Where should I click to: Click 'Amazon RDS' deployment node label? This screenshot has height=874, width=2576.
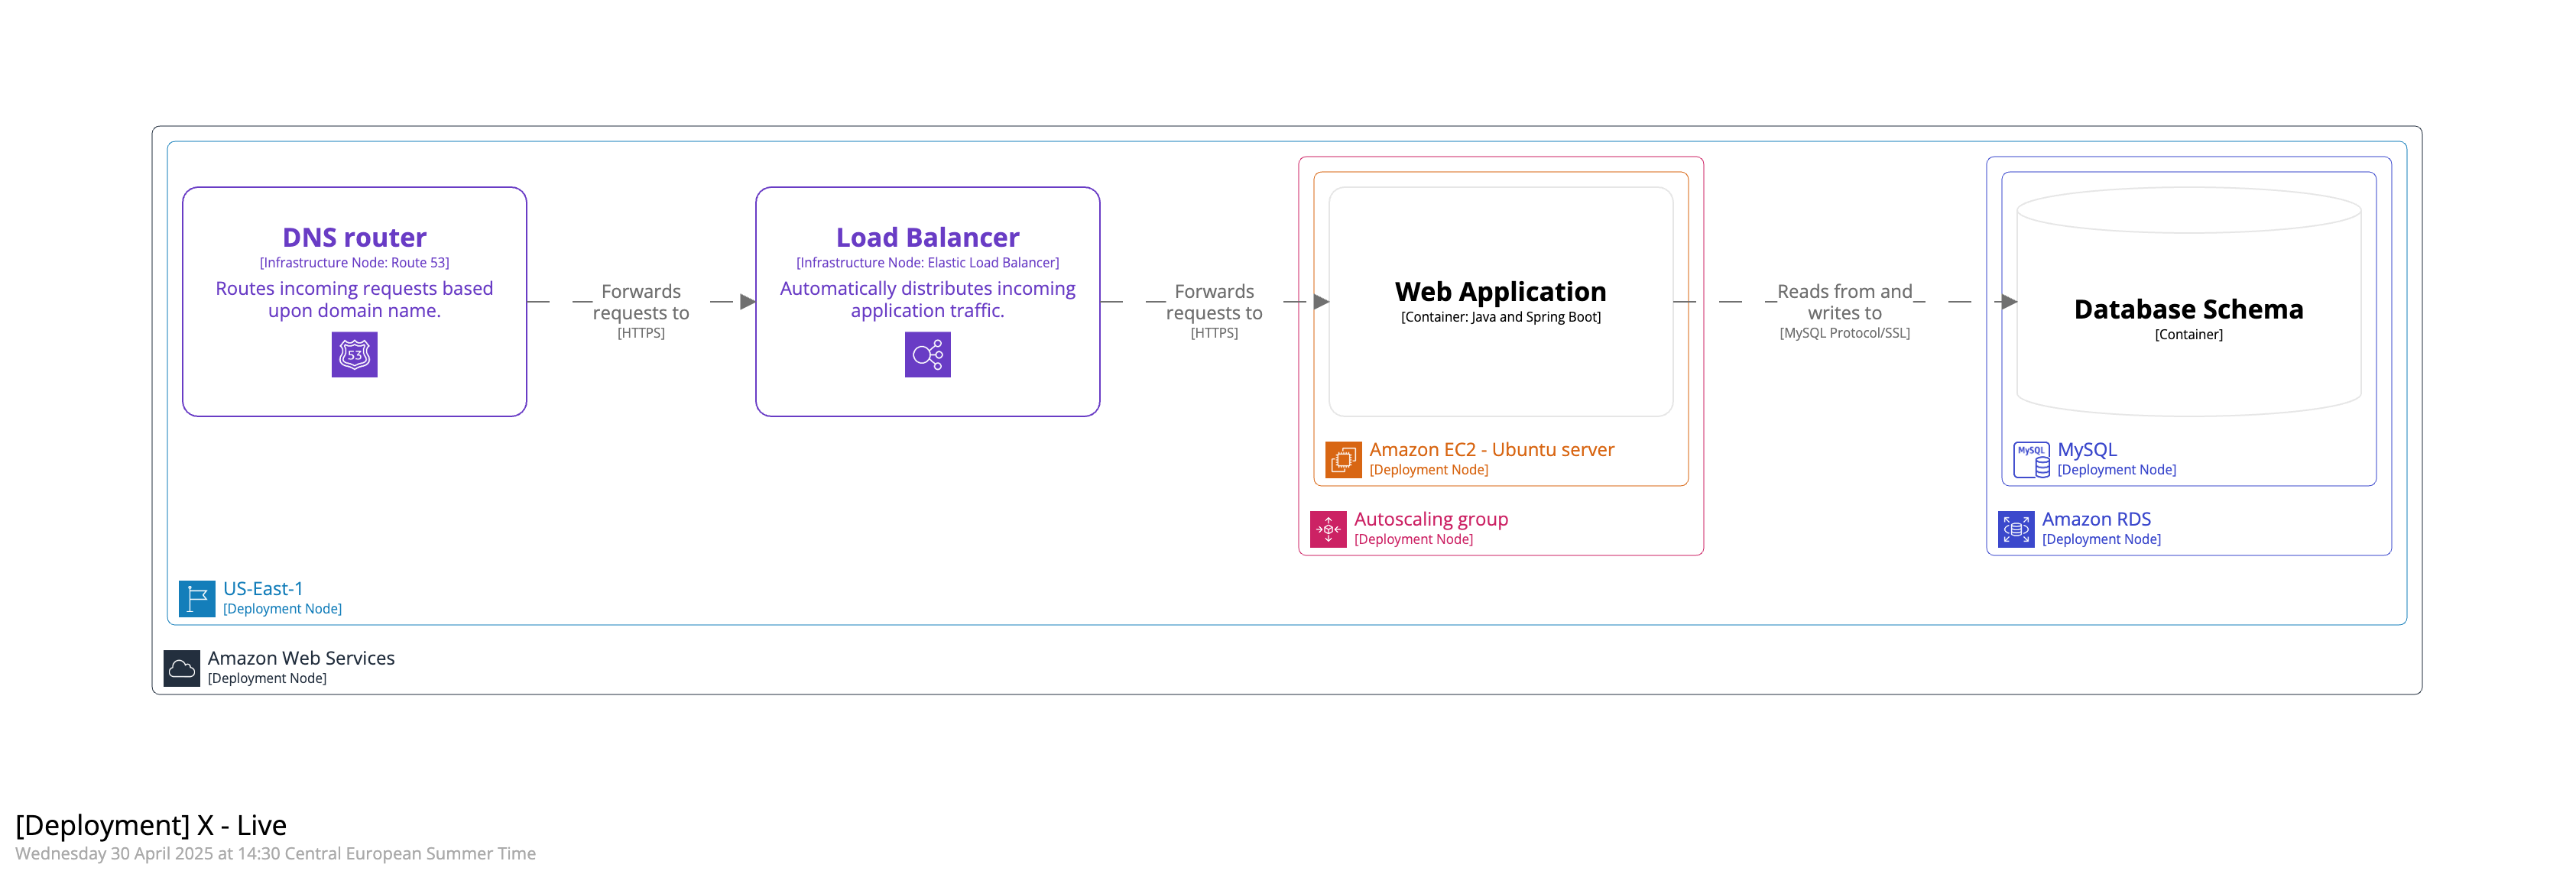[x=2095, y=519]
